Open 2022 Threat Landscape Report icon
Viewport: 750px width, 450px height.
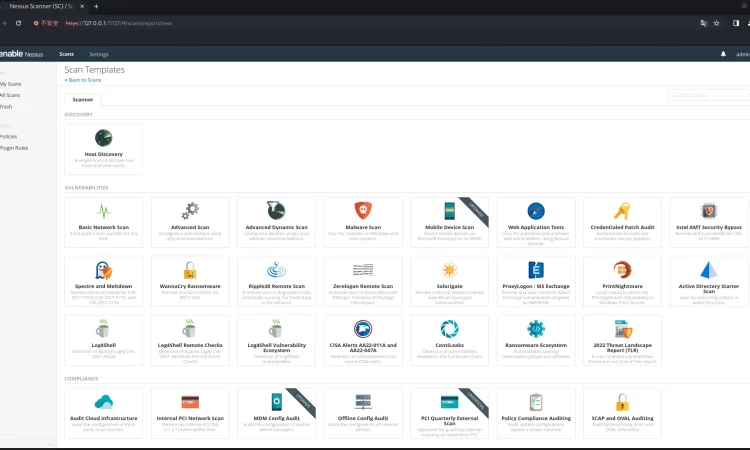(x=623, y=329)
